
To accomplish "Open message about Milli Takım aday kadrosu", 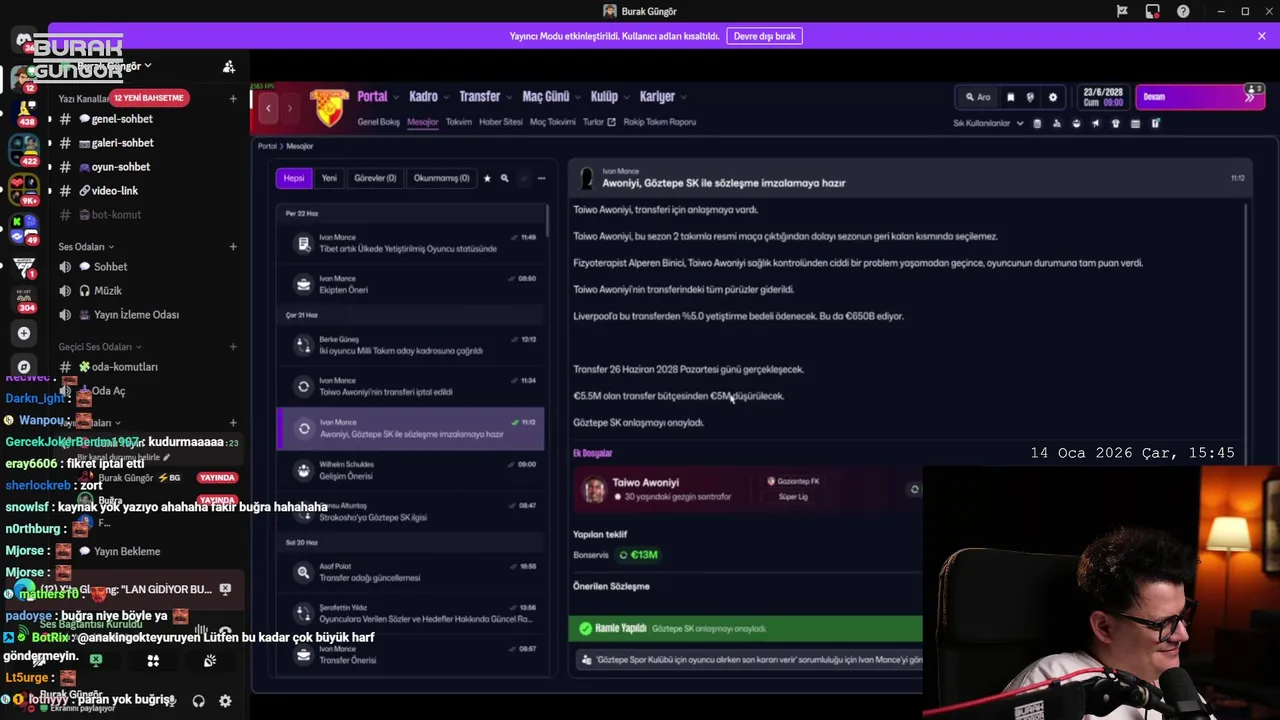I will click(411, 345).
